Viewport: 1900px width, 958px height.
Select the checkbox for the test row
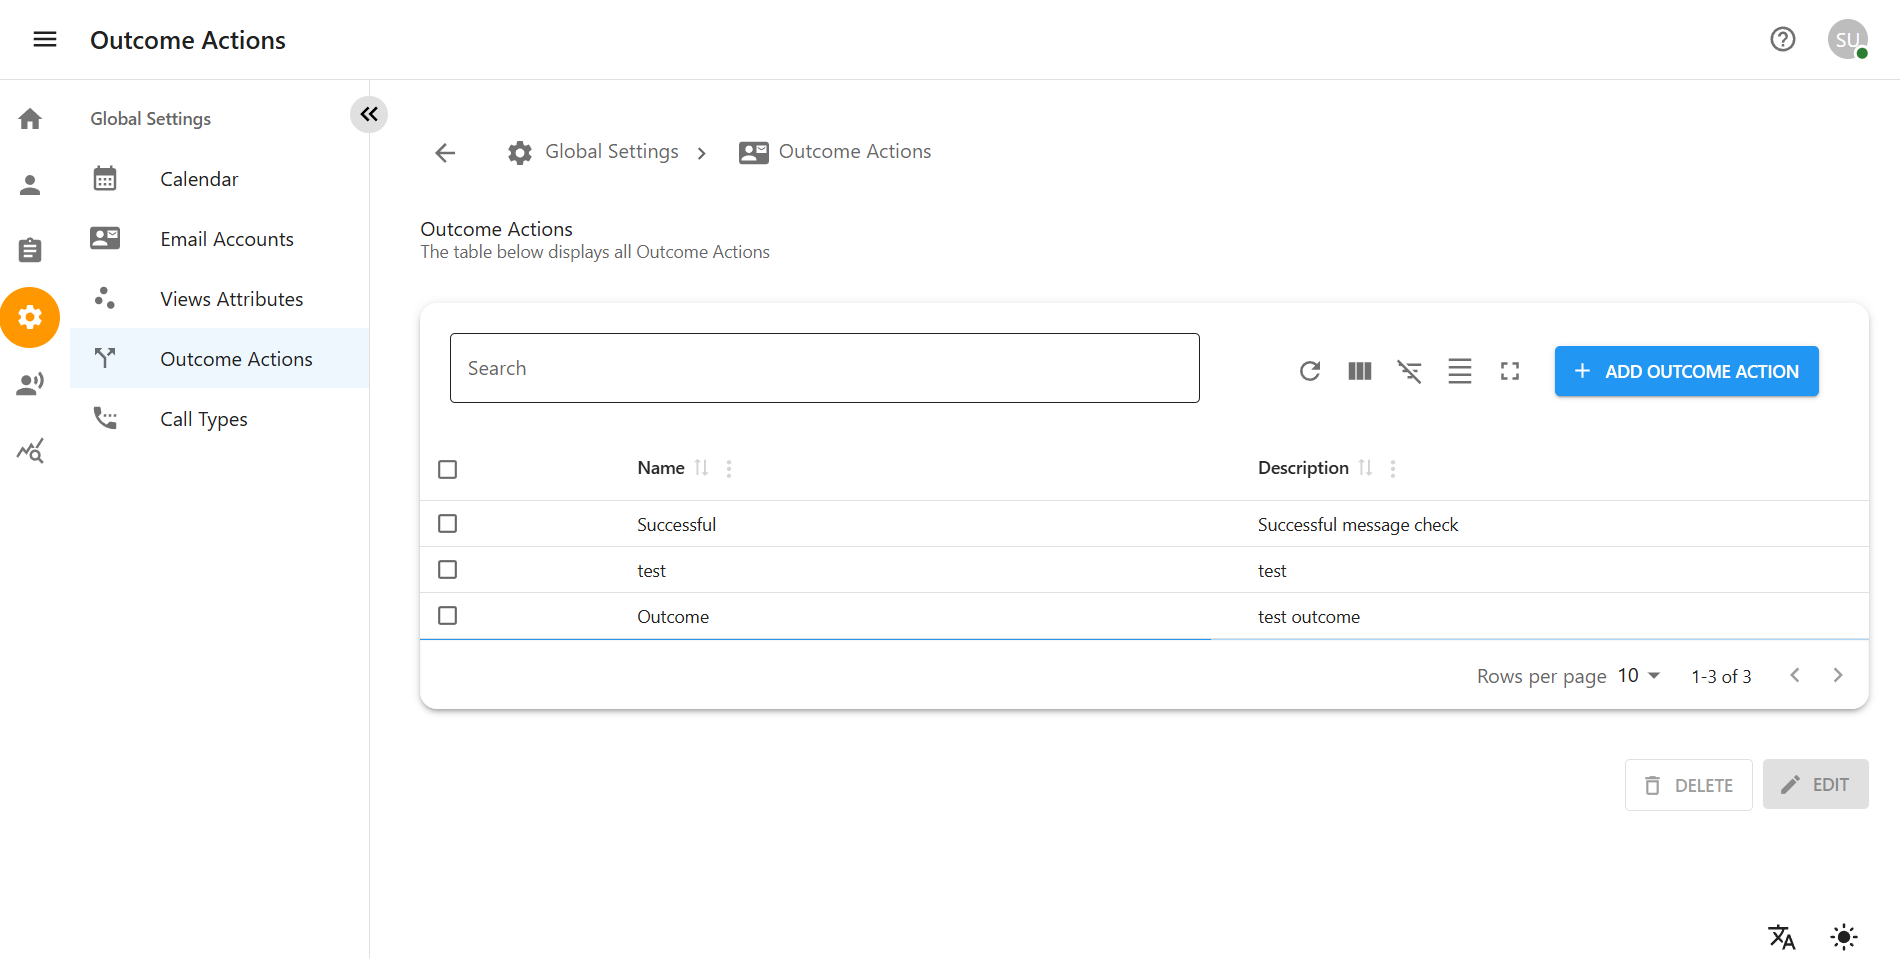point(447,570)
